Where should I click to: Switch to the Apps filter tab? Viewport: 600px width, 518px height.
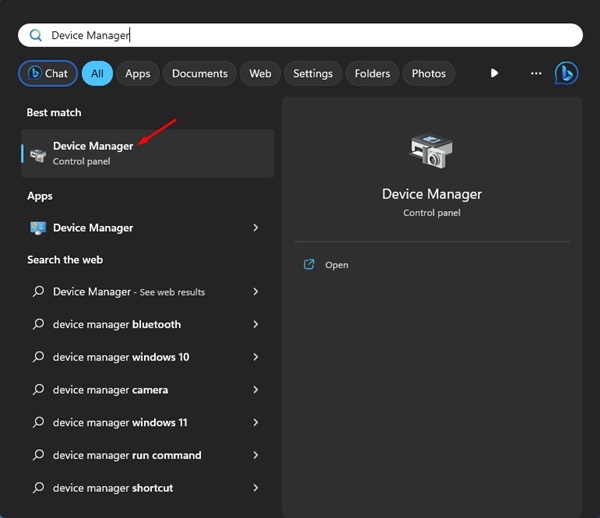tap(138, 73)
